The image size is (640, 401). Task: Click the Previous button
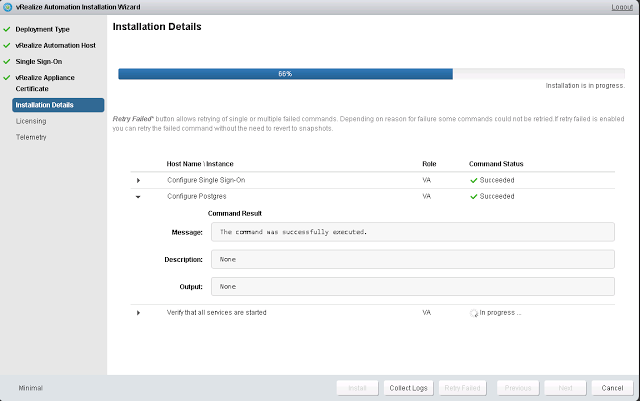tap(518, 388)
